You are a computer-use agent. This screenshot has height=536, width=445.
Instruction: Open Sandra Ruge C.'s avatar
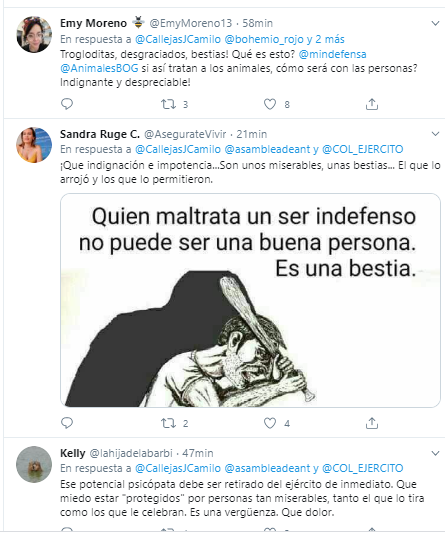[x=34, y=145]
